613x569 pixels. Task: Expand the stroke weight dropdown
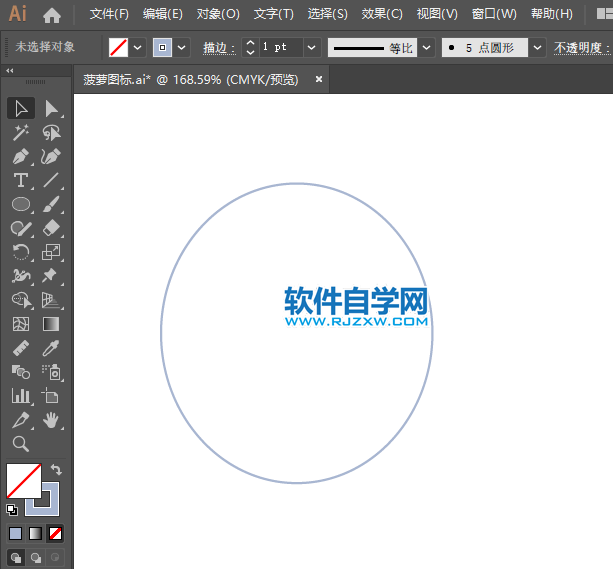click(x=311, y=47)
